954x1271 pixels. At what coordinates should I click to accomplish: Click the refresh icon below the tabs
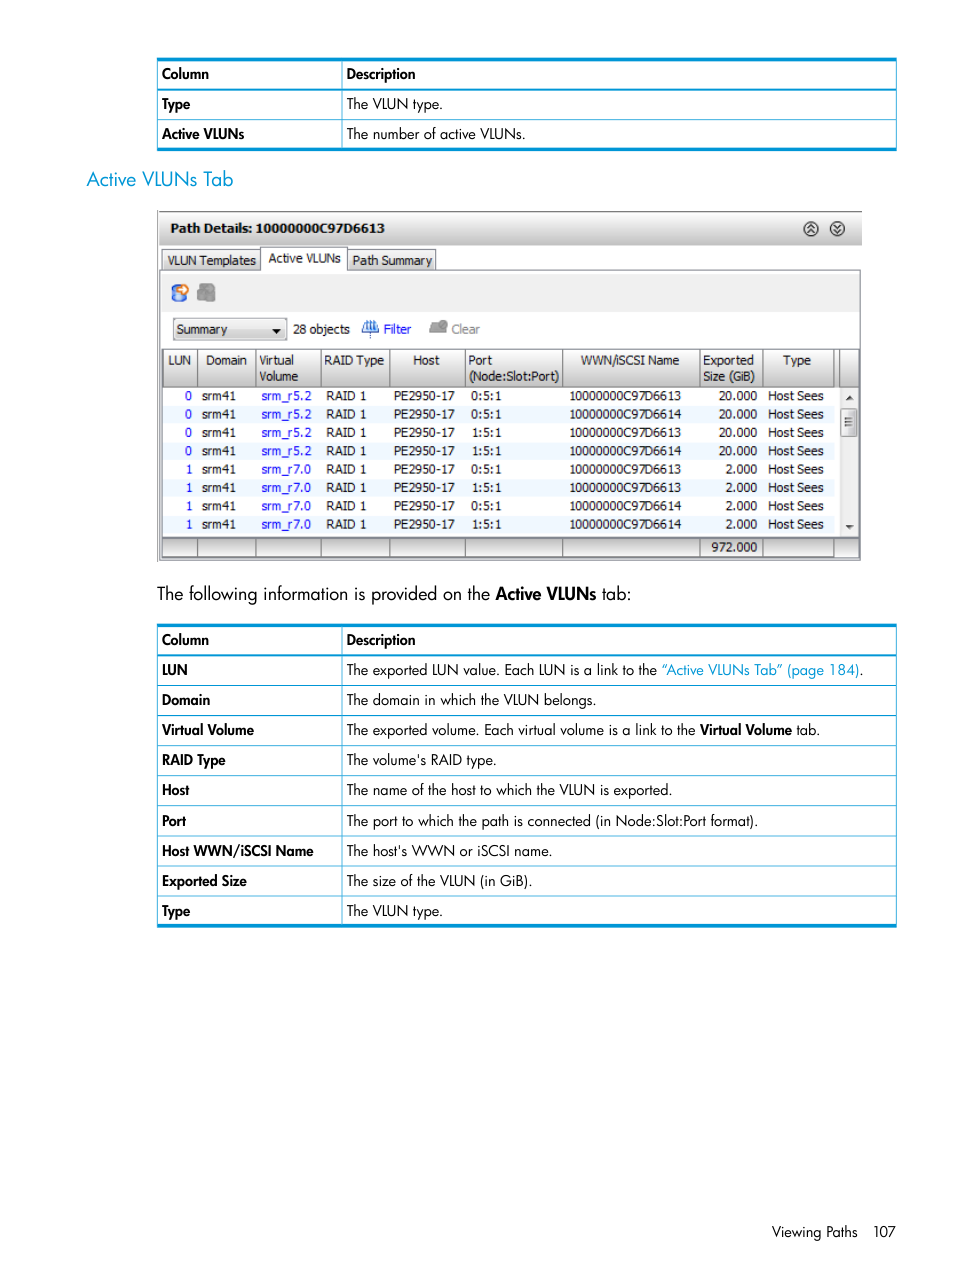click(x=180, y=292)
